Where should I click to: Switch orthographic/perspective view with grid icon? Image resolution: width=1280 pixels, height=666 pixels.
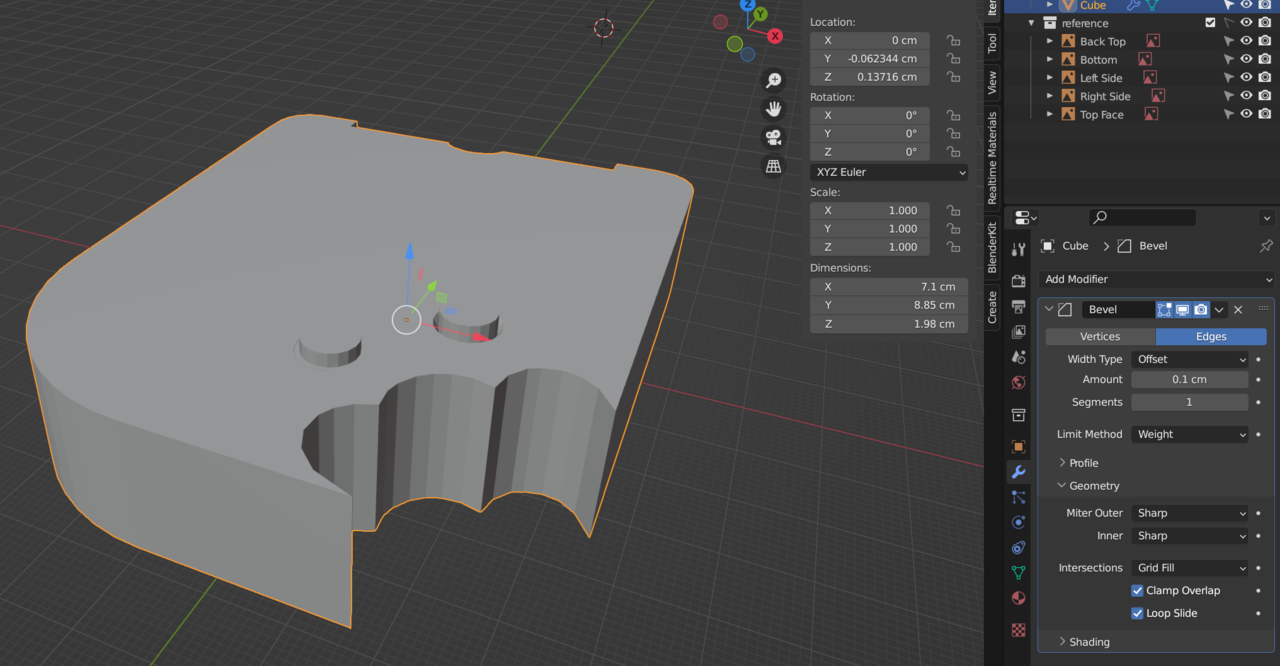coord(773,166)
